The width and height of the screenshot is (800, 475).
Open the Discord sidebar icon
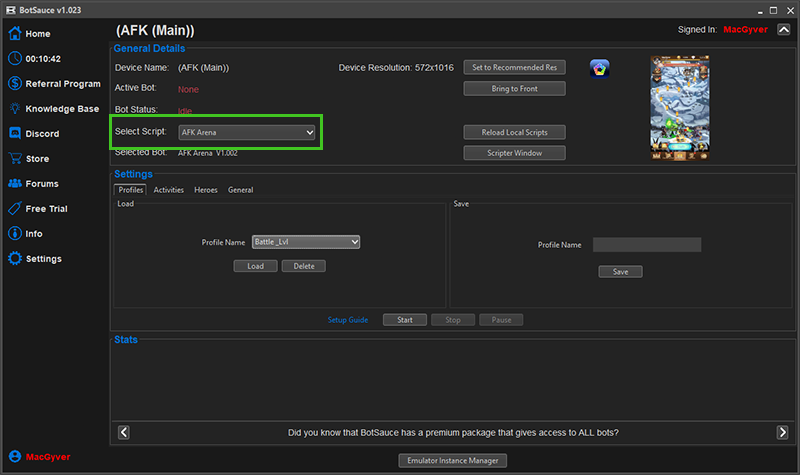point(15,134)
